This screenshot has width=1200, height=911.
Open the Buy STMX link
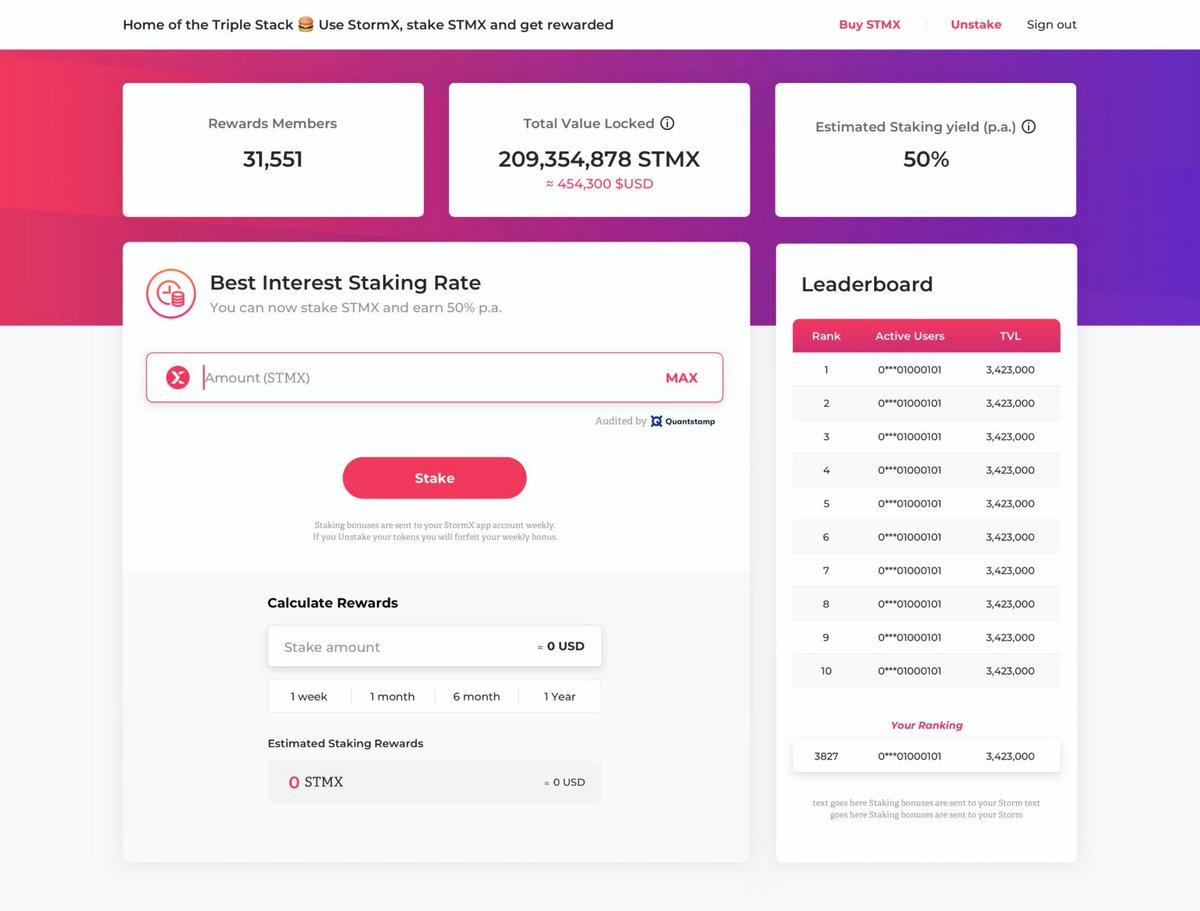point(869,24)
